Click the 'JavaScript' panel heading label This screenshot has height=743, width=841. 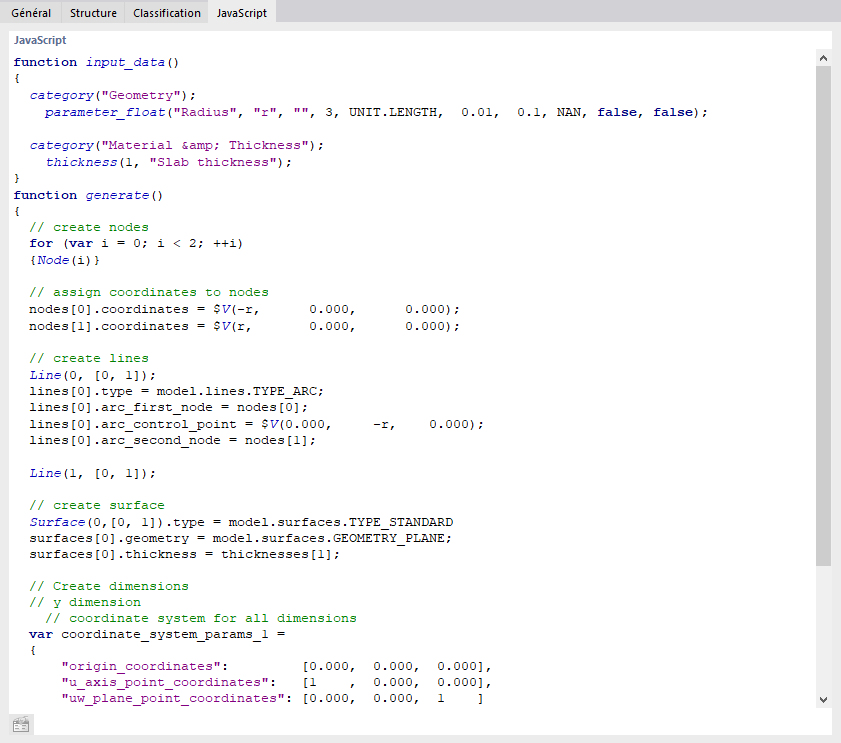pyautogui.click(x=40, y=40)
